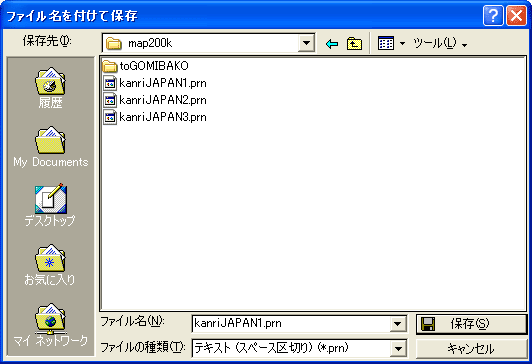The width and height of the screenshot is (532, 364).
Task: Click the kanriJAPAN3.prn file name
Action: (163, 117)
